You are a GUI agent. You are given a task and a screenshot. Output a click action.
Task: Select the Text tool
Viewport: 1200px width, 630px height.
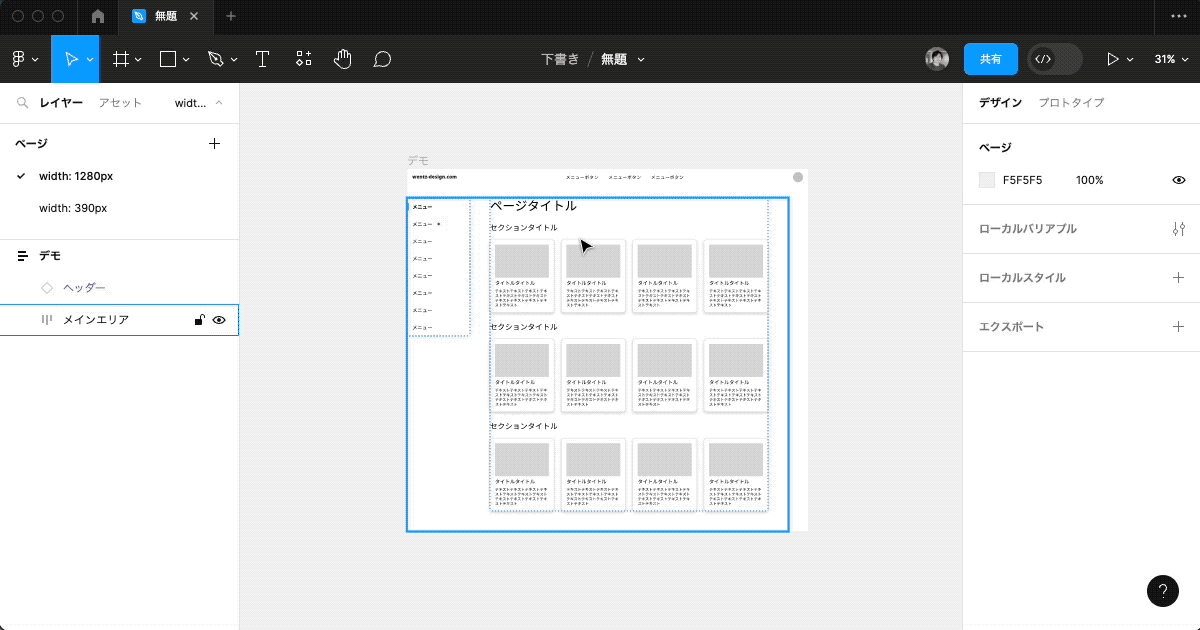262,59
